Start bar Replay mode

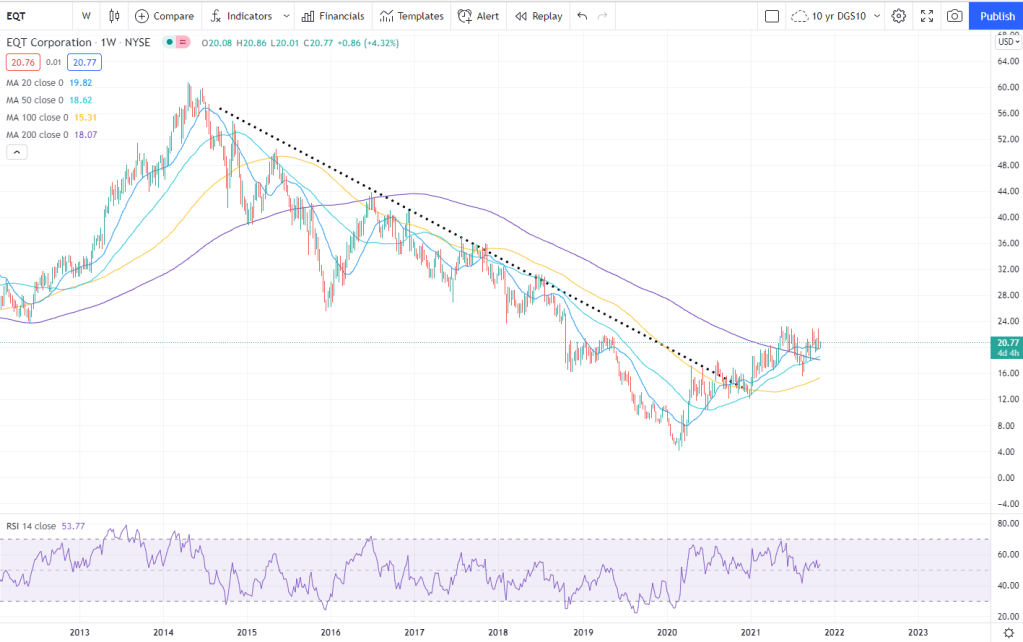click(x=536, y=16)
